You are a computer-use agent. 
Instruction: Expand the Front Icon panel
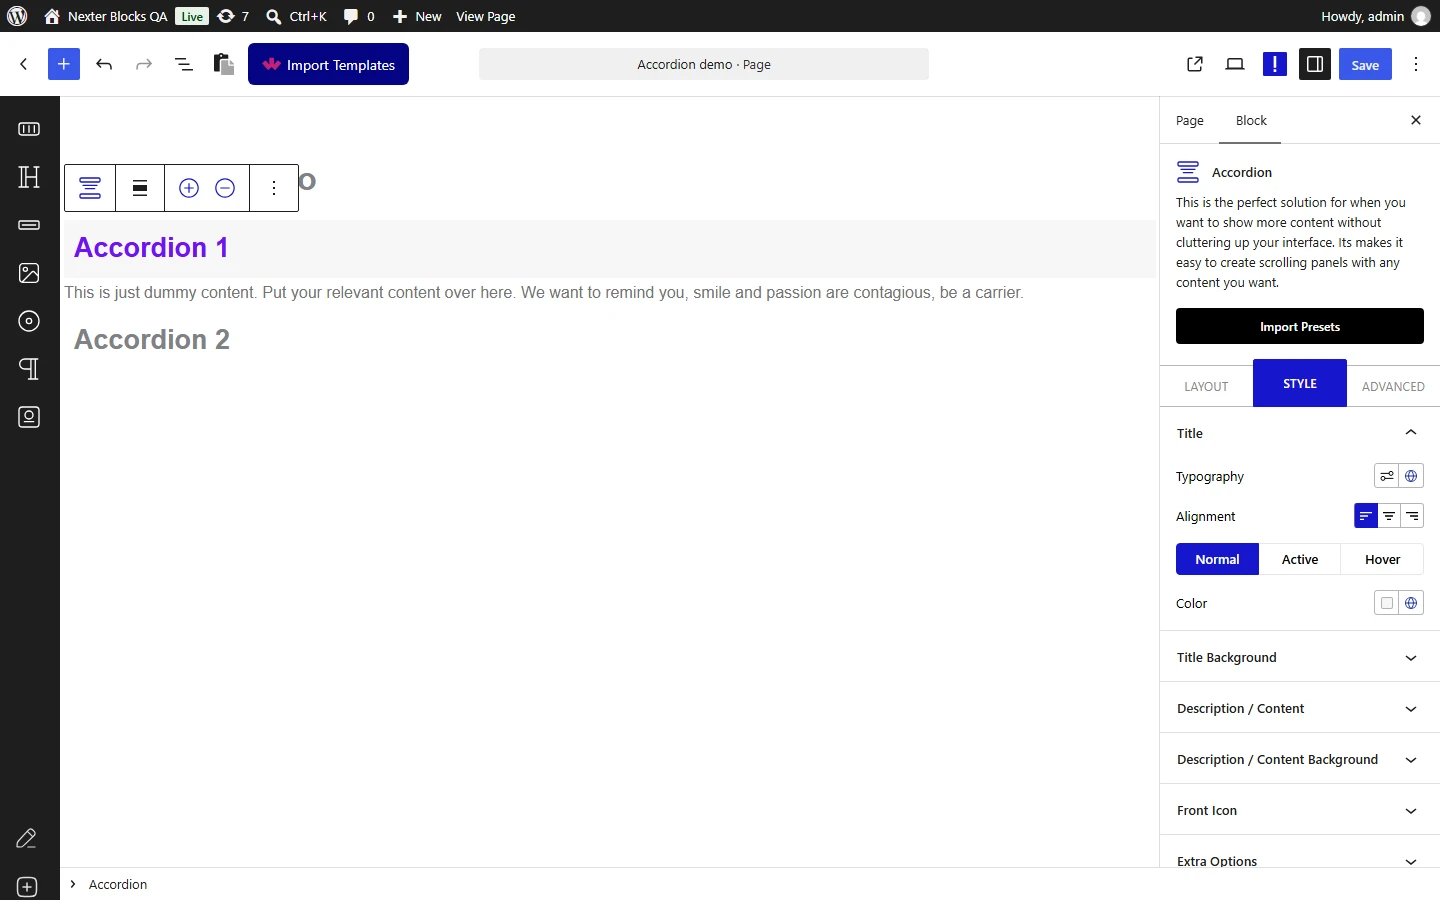1300,810
